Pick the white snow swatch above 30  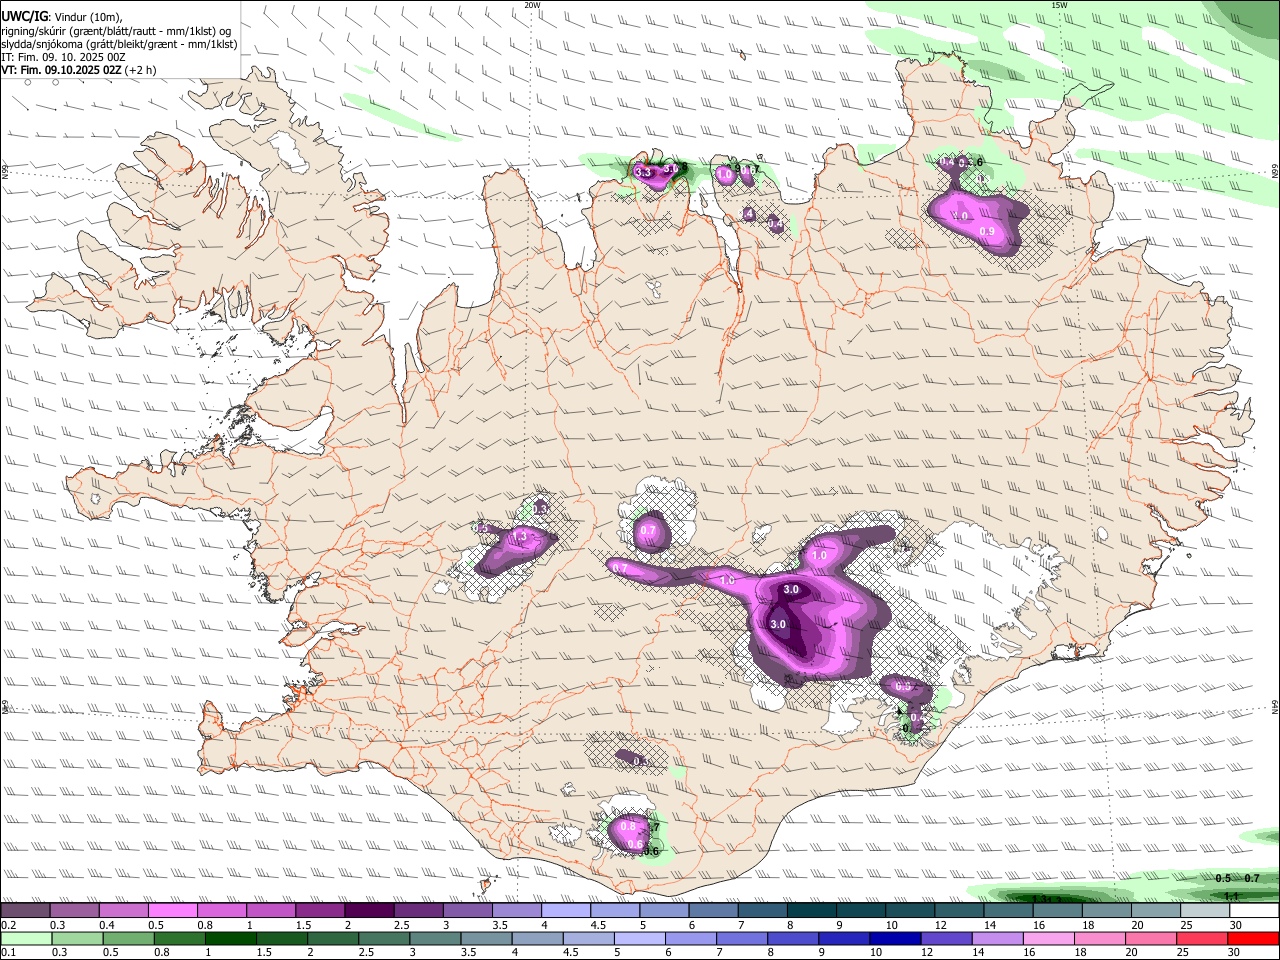click(1255, 910)
